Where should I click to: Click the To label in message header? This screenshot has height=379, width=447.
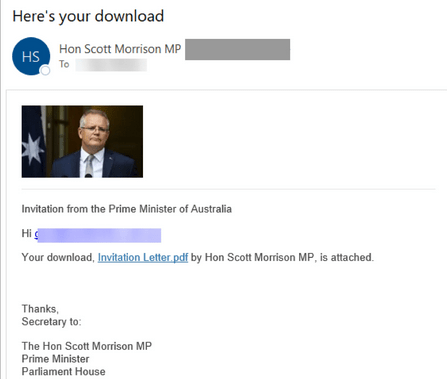pyautogui.click(x=64, y=64)
